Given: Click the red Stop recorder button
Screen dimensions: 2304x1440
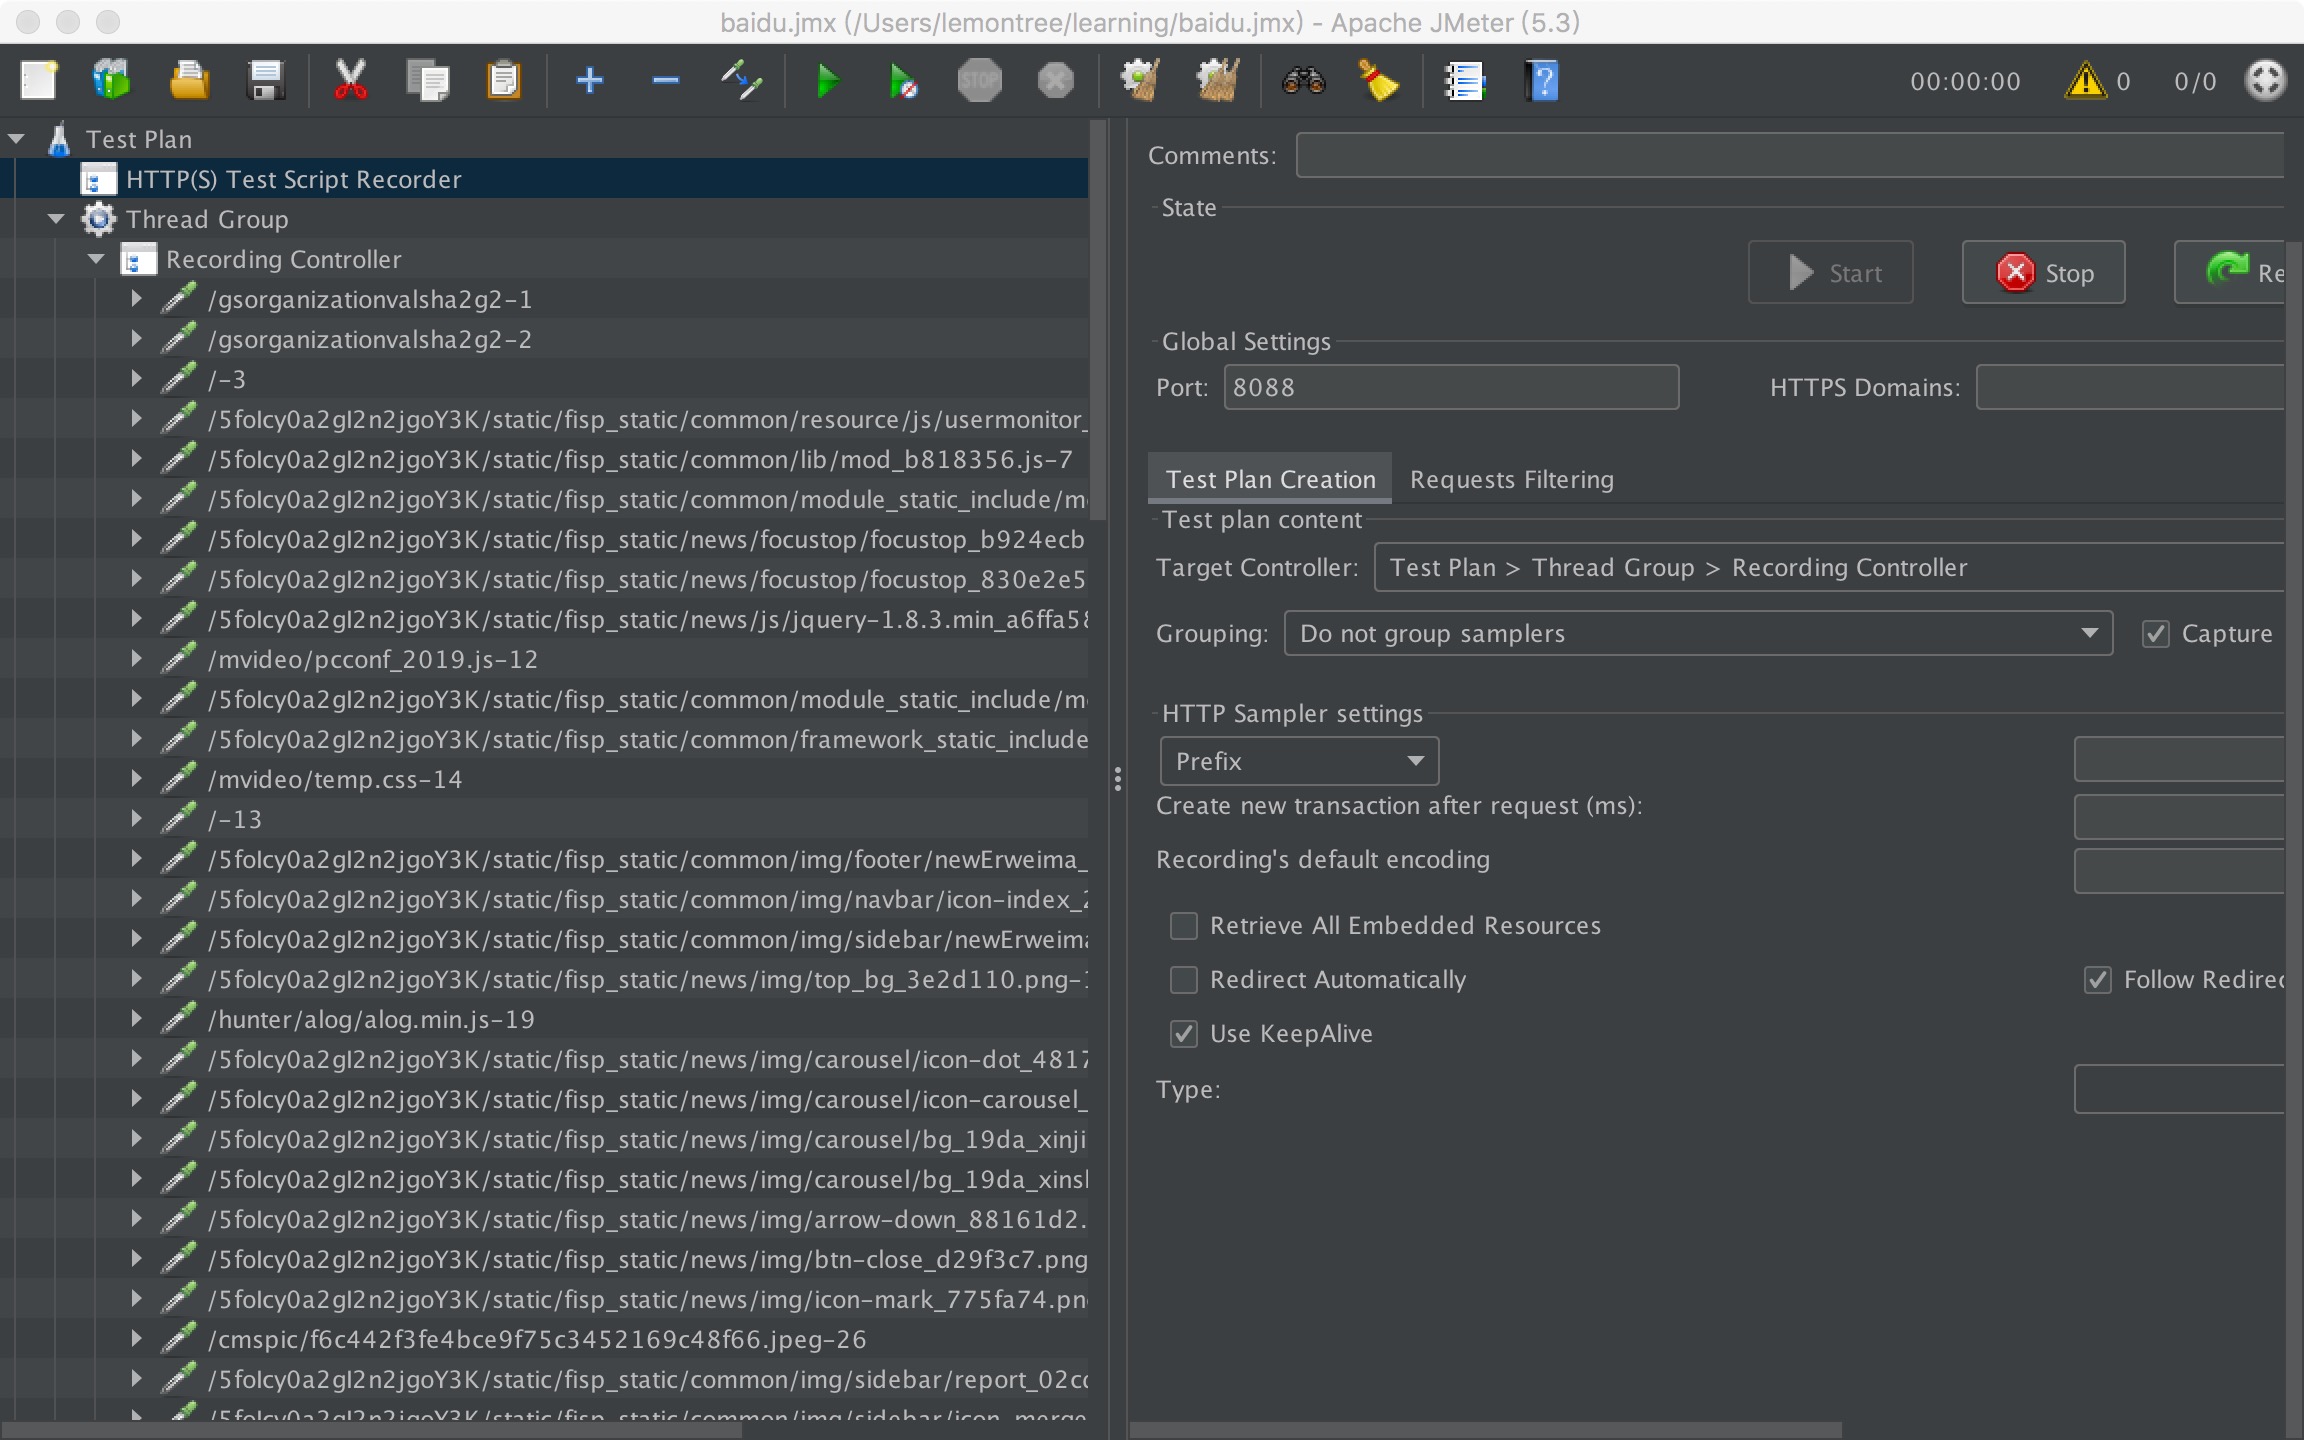Looking at the screenshot, I should (x=2043, y=273).
